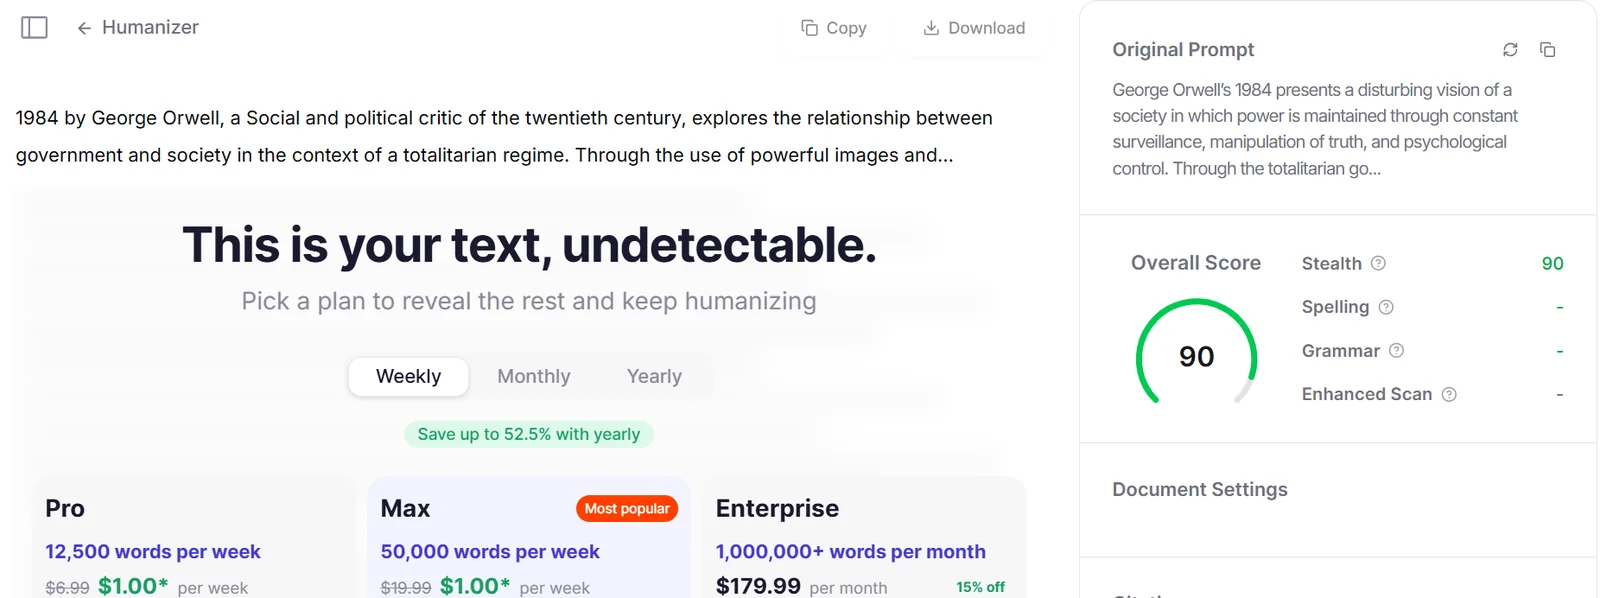Image resolution: width=1600 pixels, height=598 pixels.
Task: Switch to Yearly billing
Action: 654,376
